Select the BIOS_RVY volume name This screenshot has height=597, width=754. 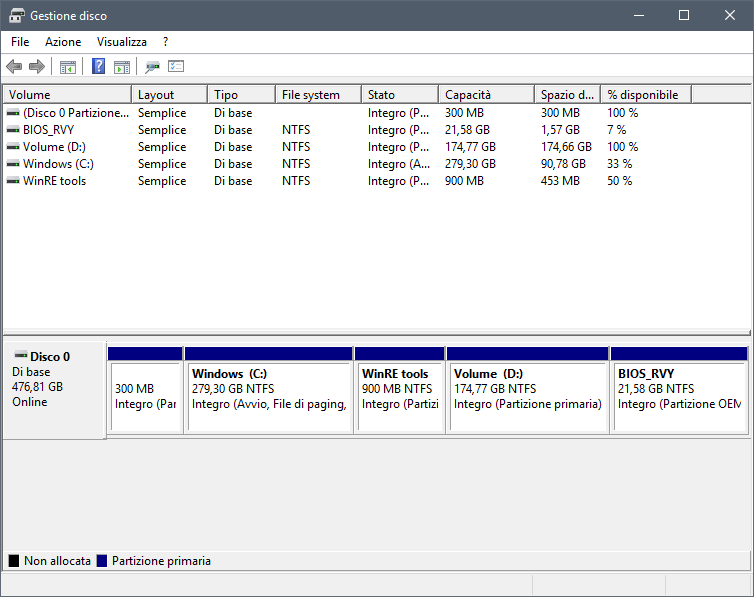(x=49, y=130)
